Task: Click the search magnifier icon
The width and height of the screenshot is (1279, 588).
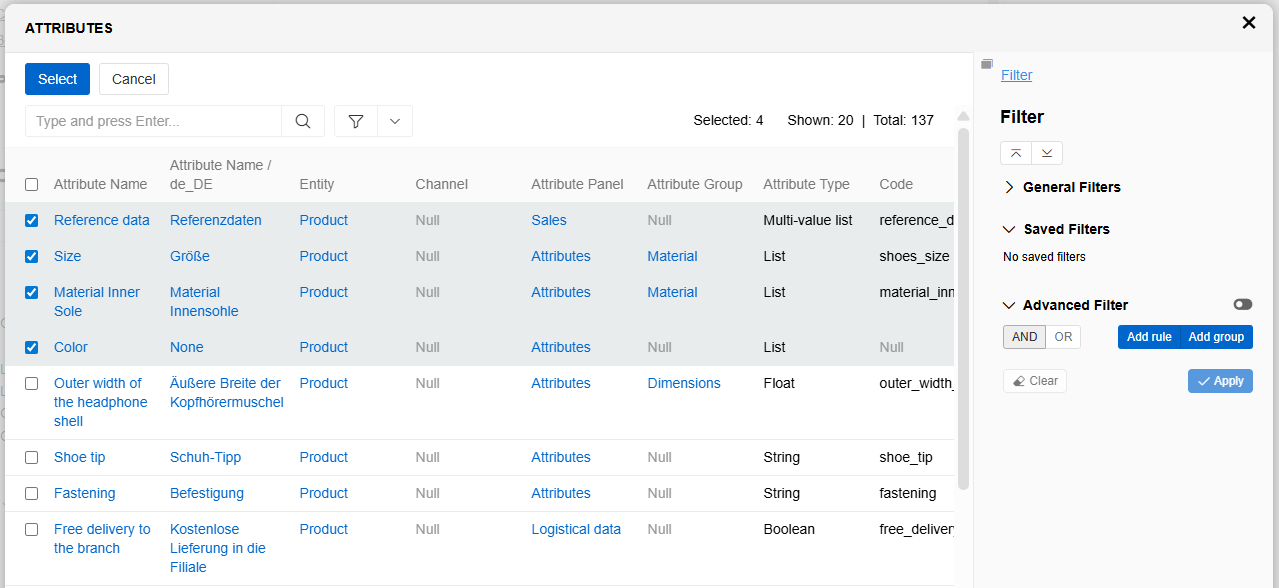Action: (303, 121)
